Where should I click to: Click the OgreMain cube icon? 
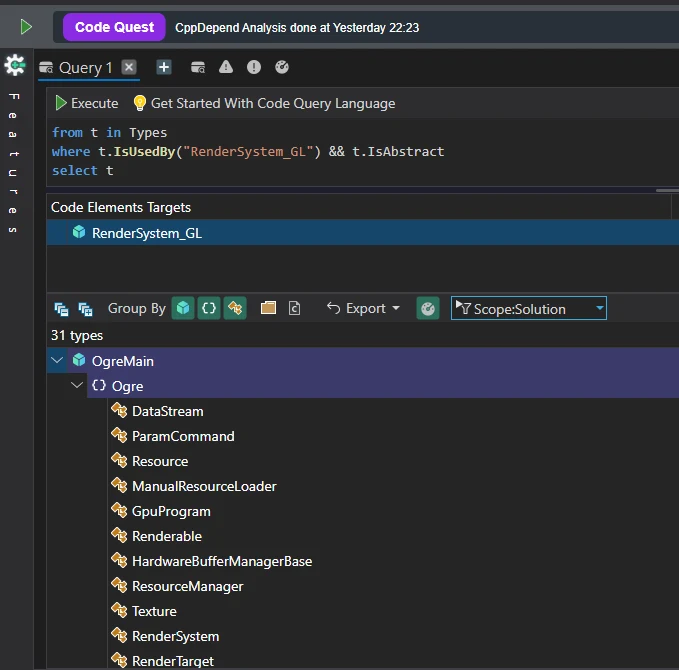click(x=79, y=359)
